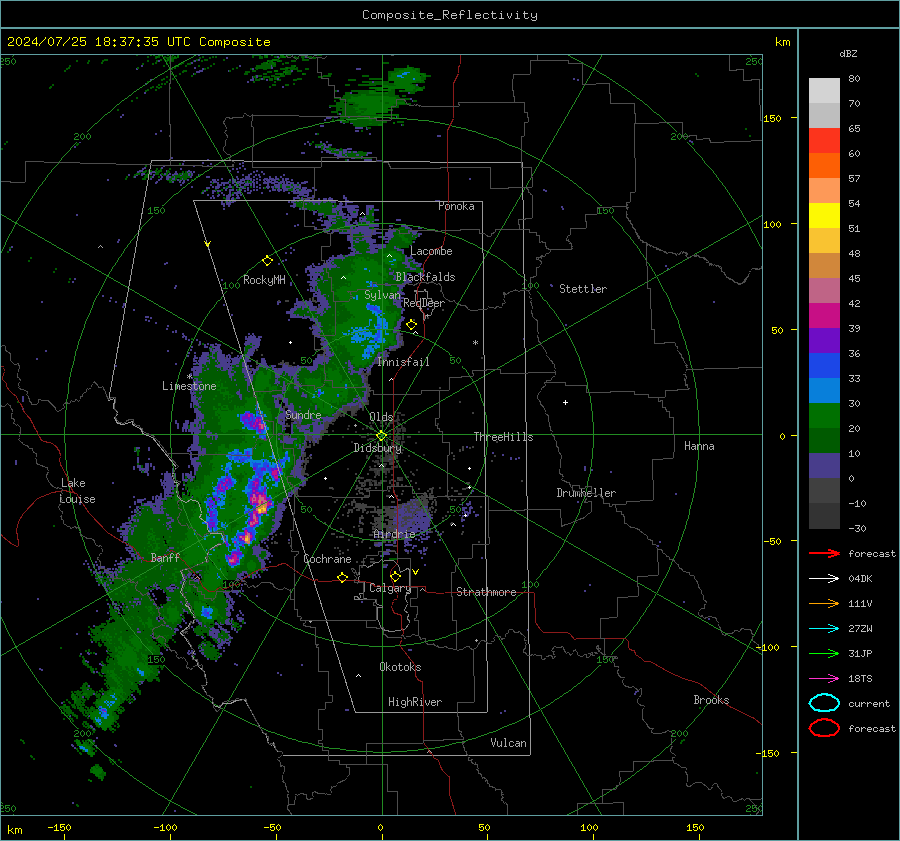The image size is (900, 841).
Task: Select the dark orange 57-60 dBZ swatch
Action: tap(824, 166)
